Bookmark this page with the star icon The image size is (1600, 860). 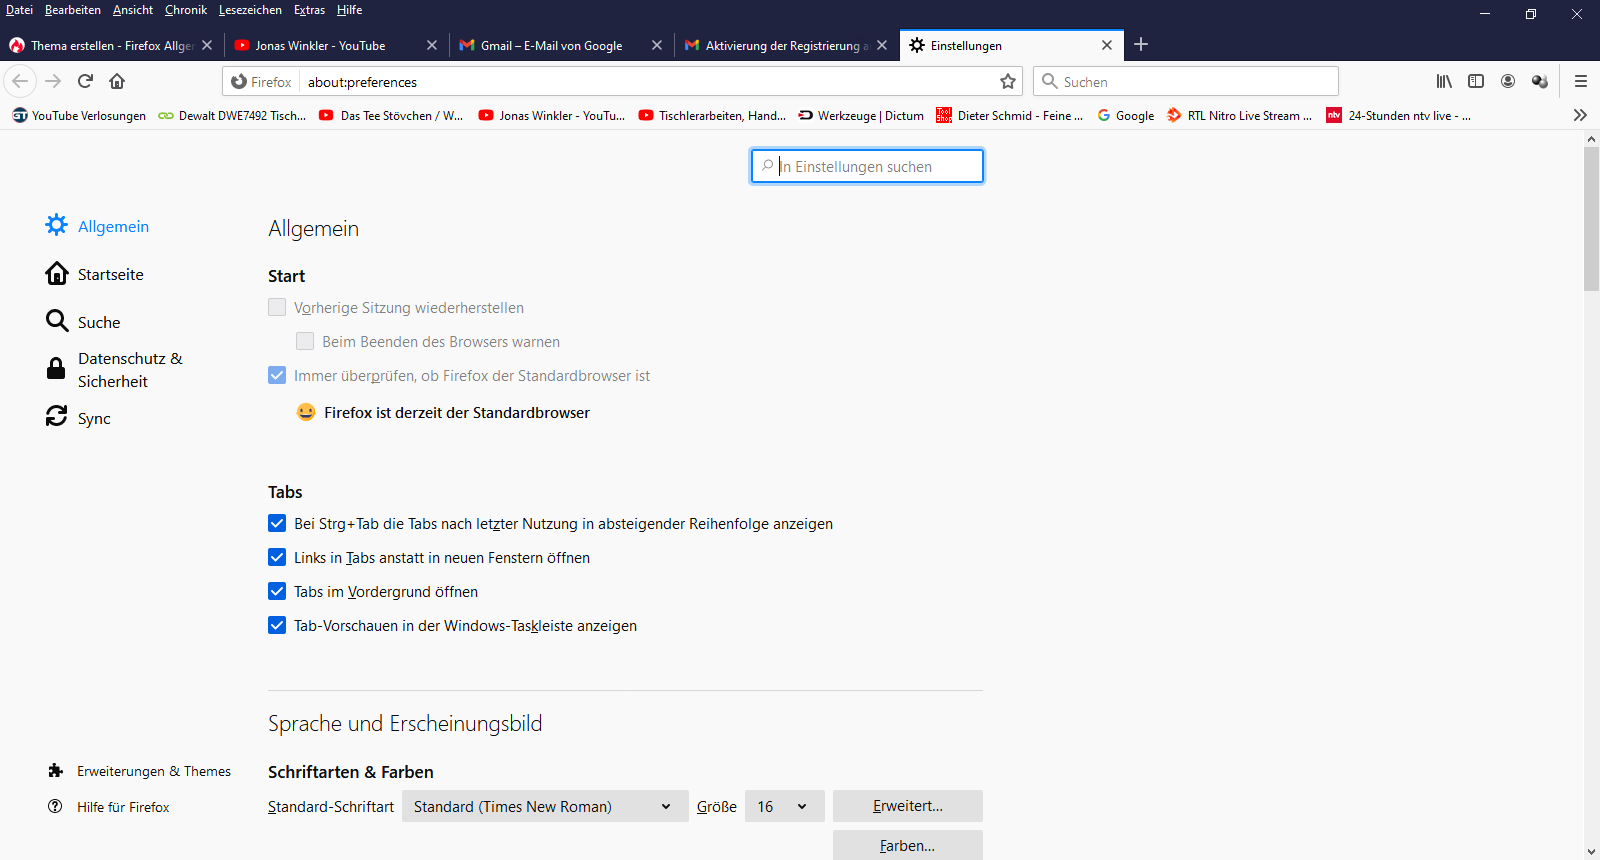click(x=1008, y=81)
